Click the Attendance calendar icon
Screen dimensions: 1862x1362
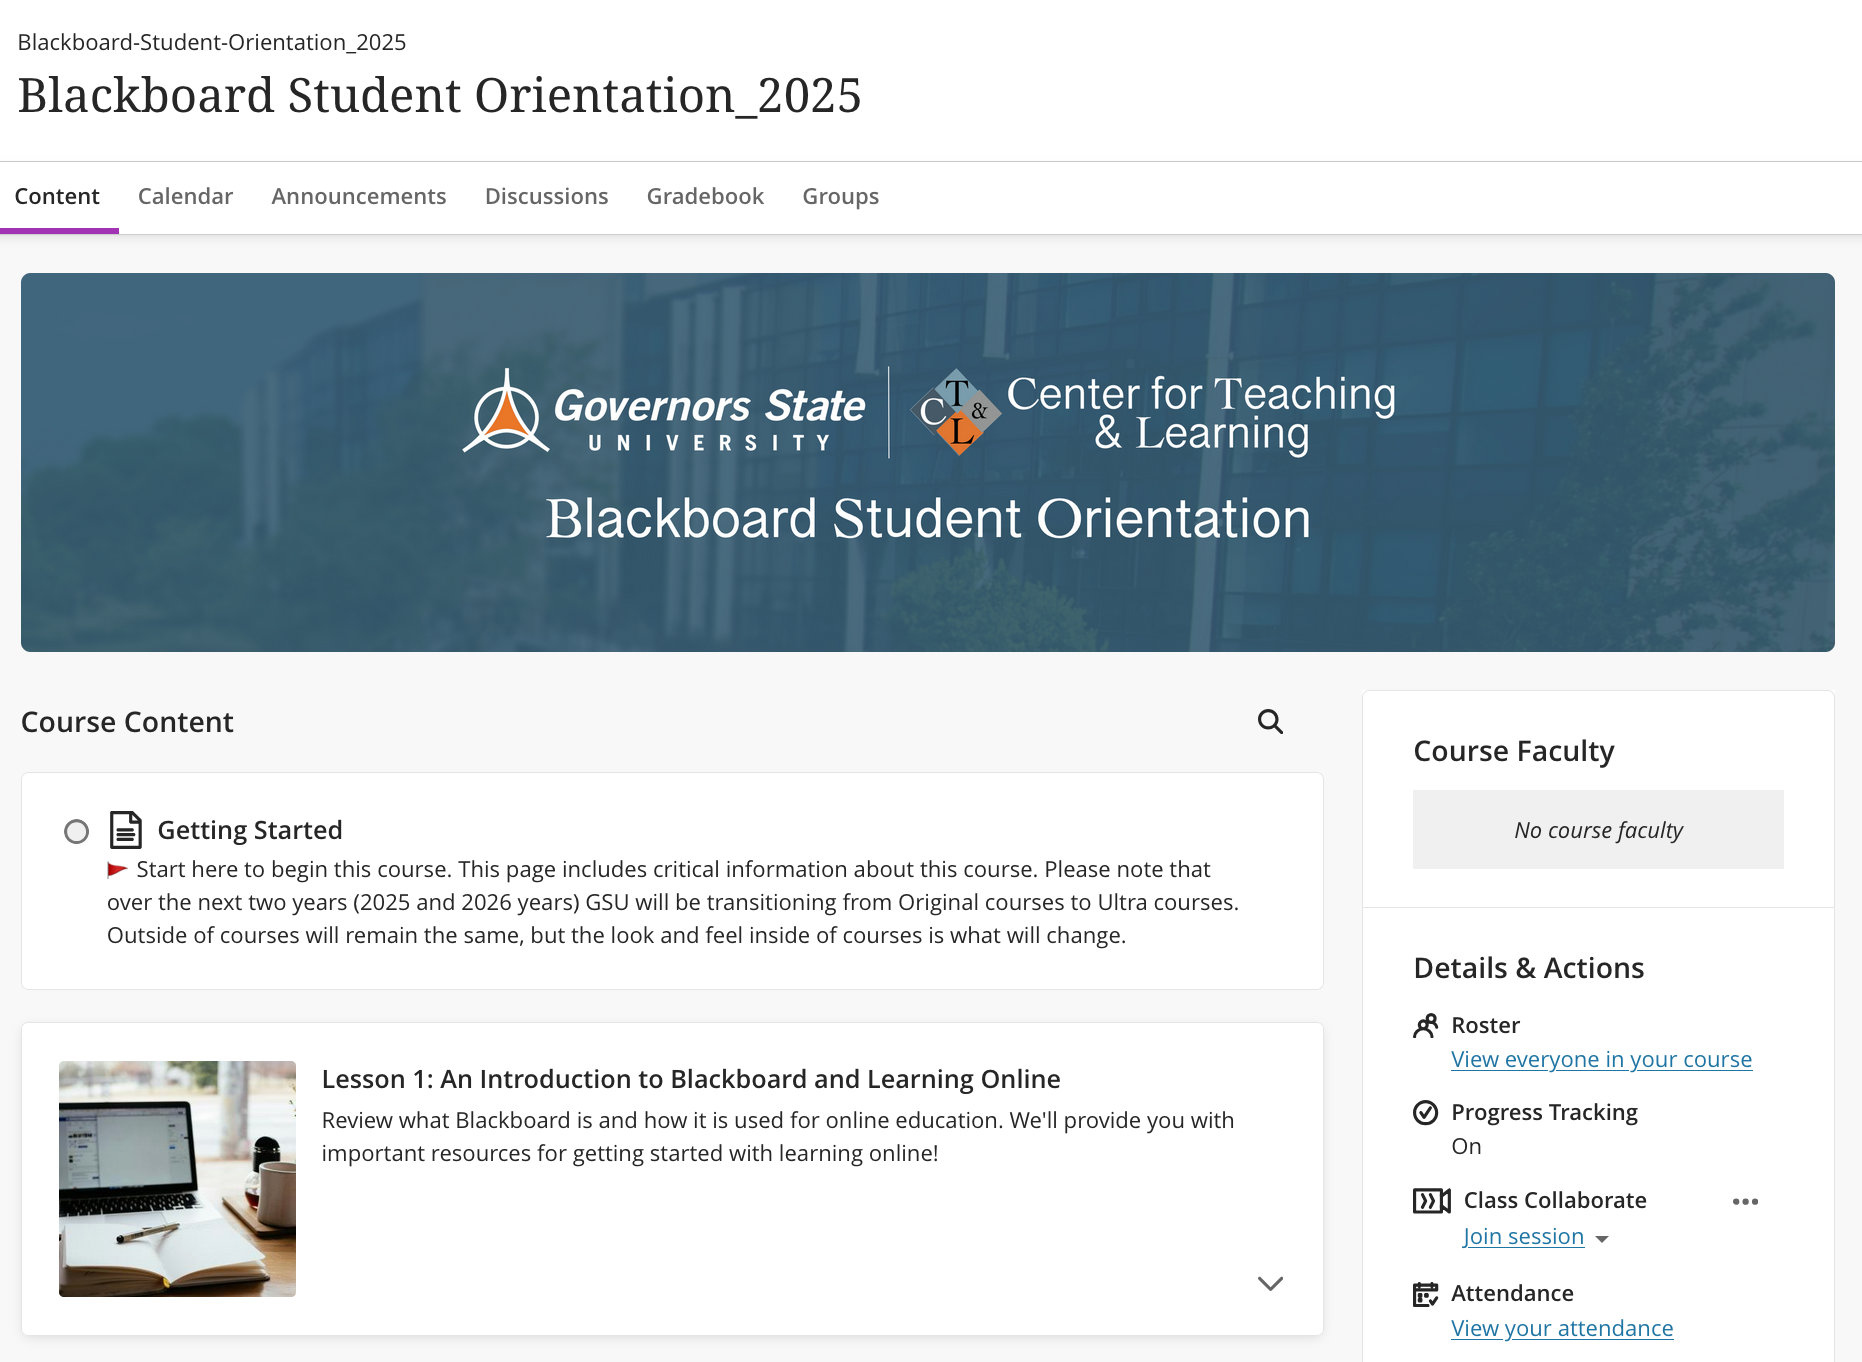point(1425,1294)
